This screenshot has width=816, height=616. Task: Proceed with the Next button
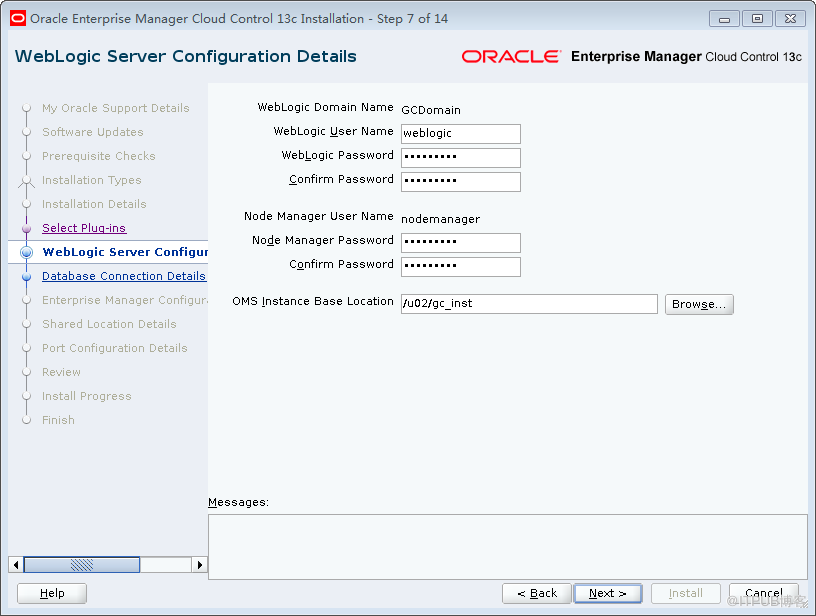[608, 593]
